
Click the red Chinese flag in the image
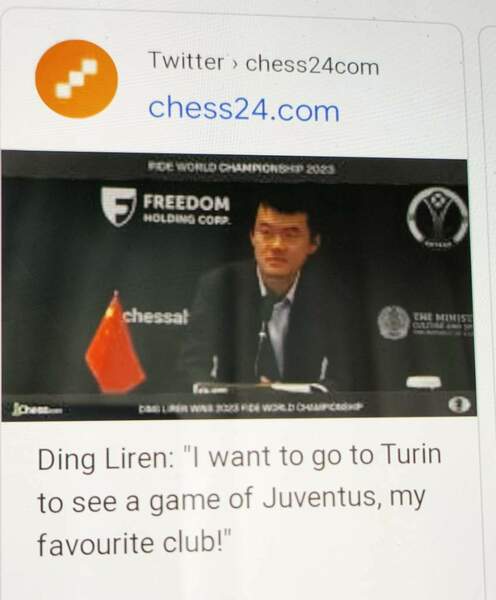click(x=114, y=342)
